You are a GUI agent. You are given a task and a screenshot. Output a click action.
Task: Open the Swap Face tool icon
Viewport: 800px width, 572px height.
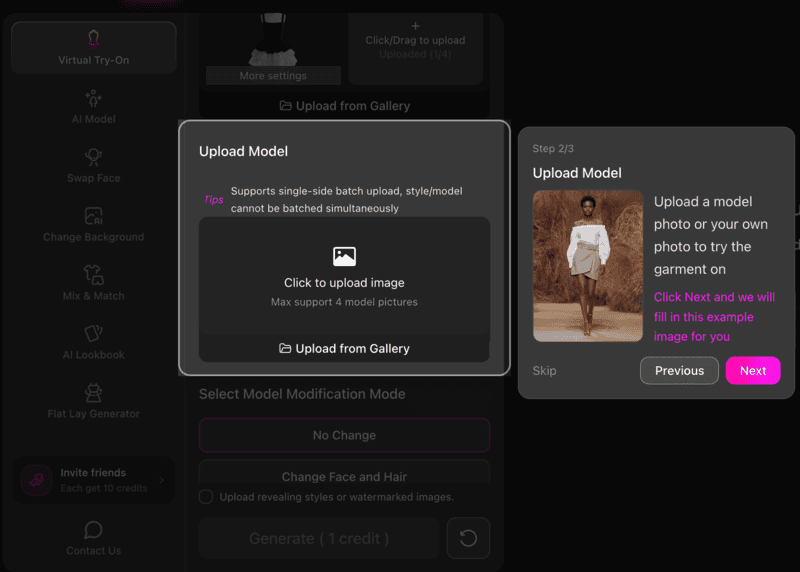pos(93,157)
